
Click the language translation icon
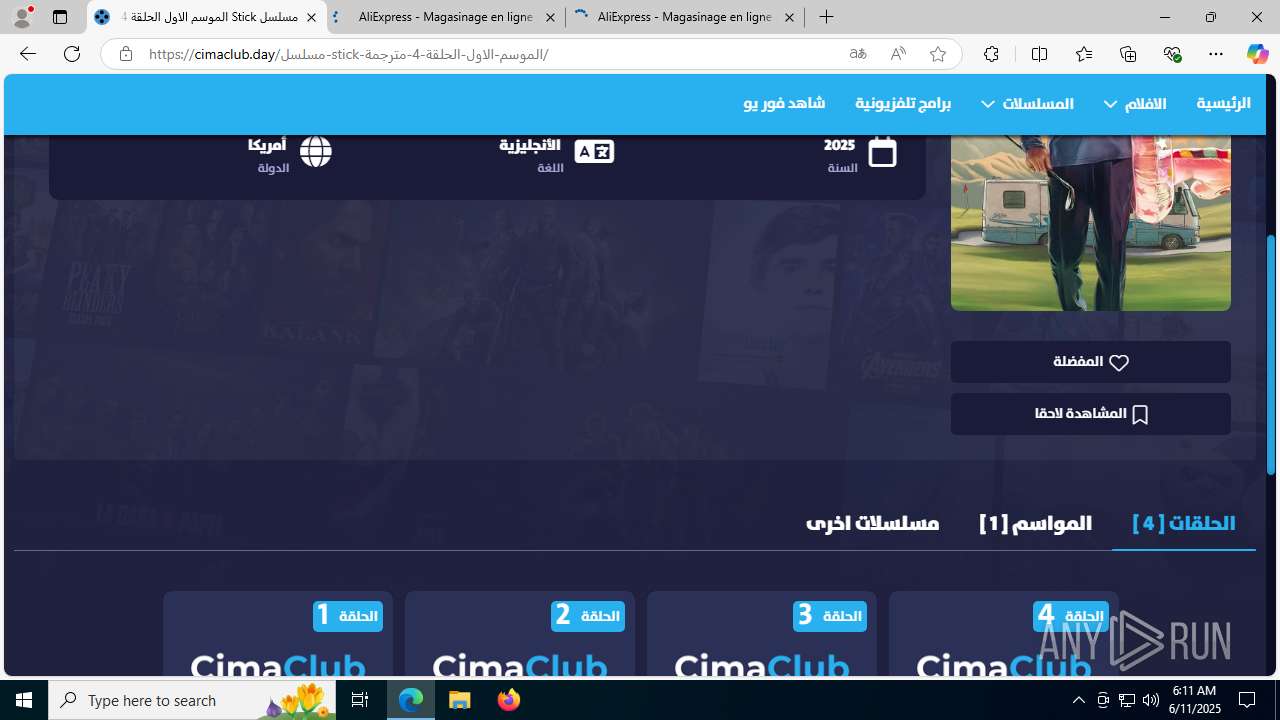coord(594,151)
